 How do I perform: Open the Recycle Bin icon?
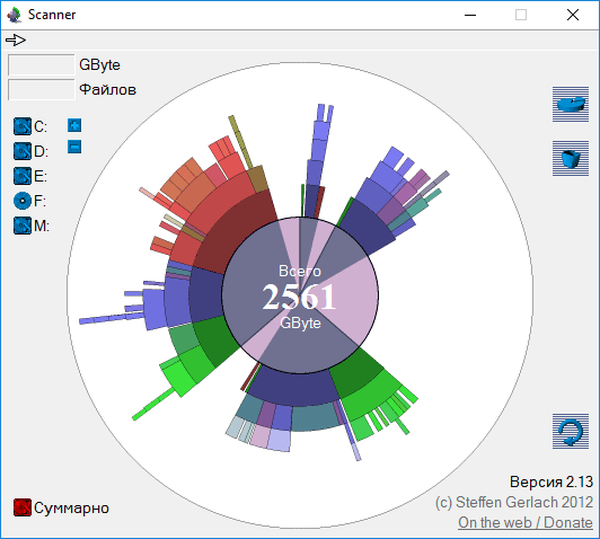[x=570, y=159]
